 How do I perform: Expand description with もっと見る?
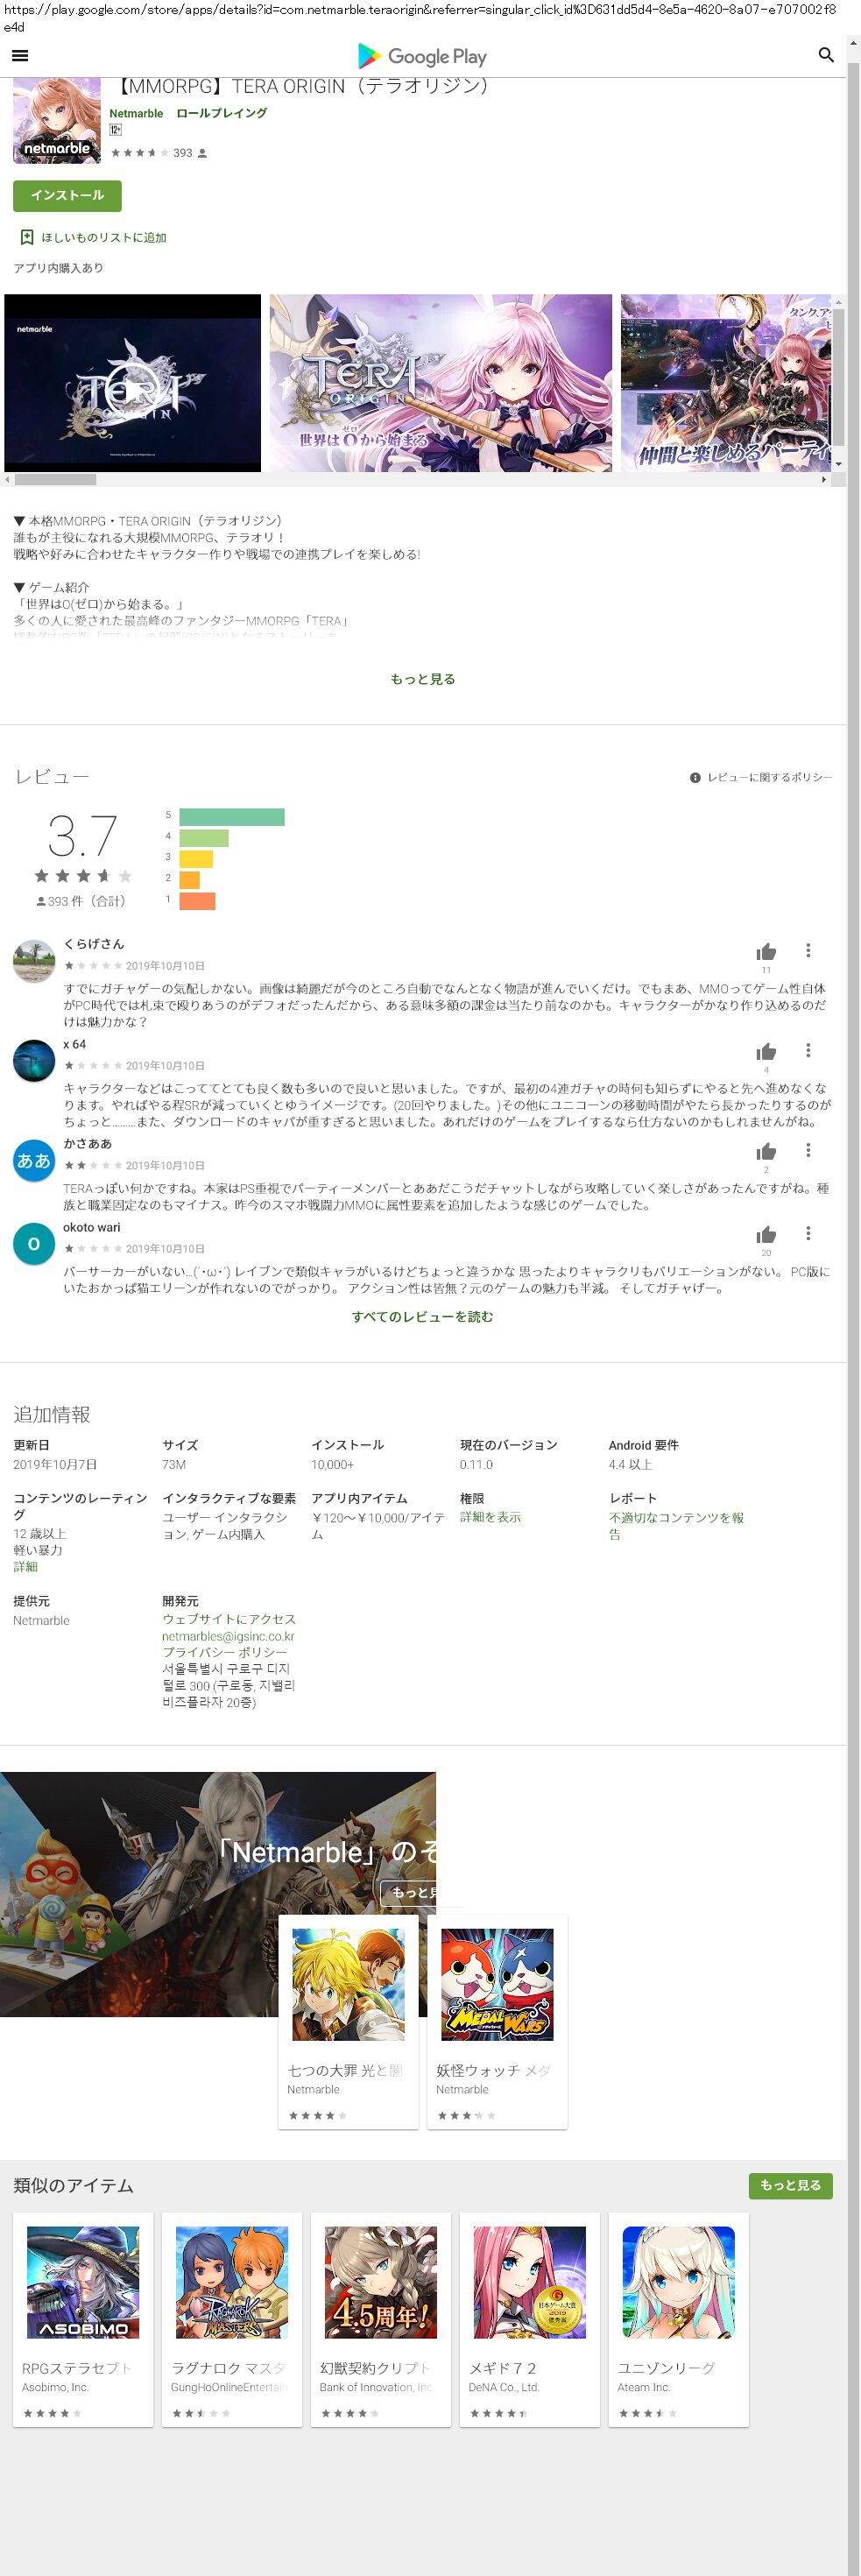pyautogui.click(x=423, y=679)
